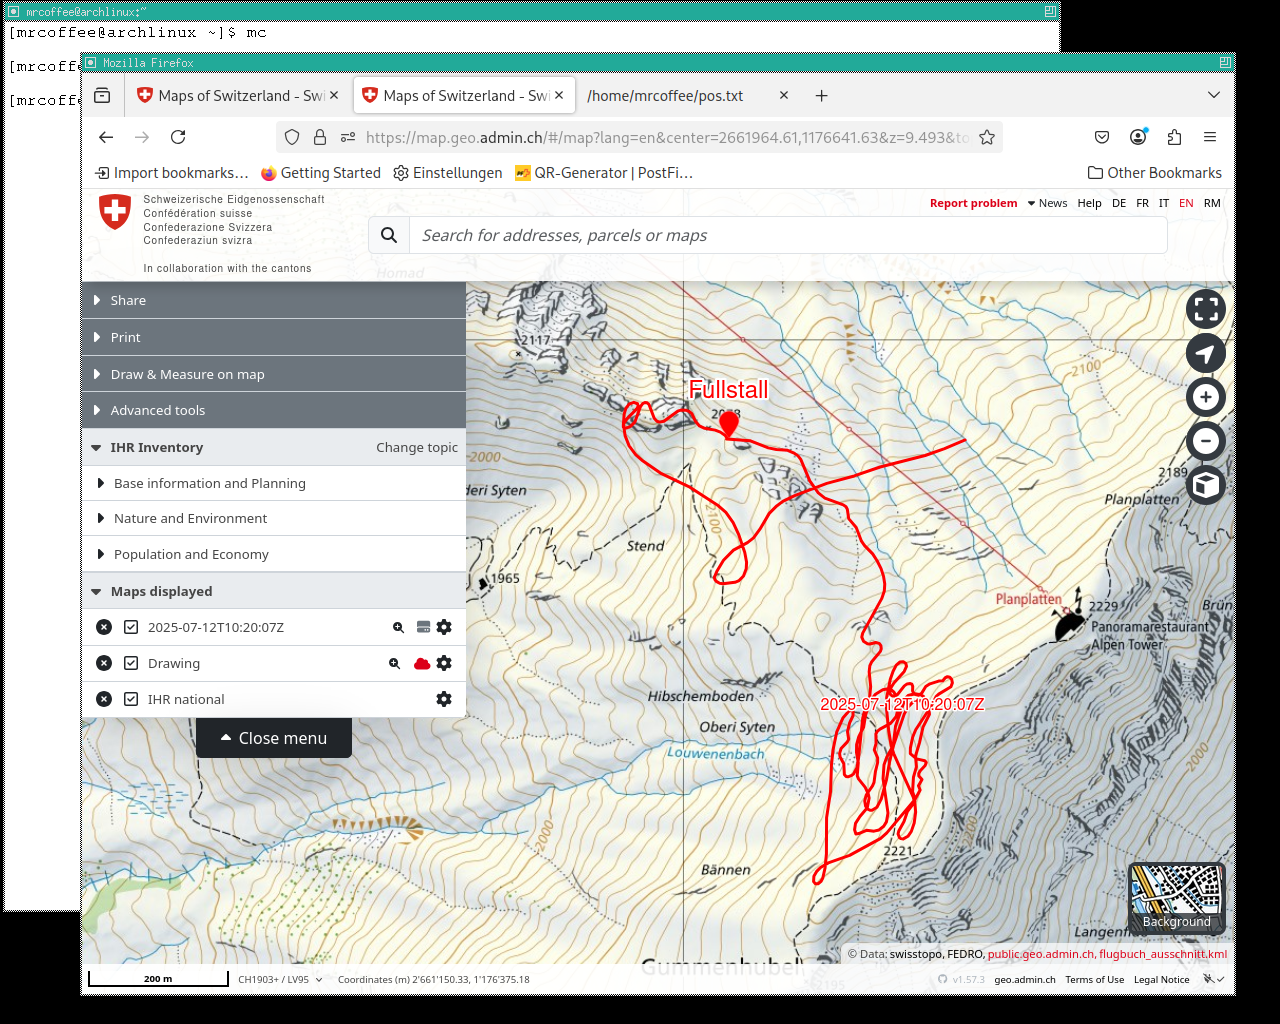Focus the address search input field
The height and width of the screenshot is (1024, 1280).
(x=788, y=235)
